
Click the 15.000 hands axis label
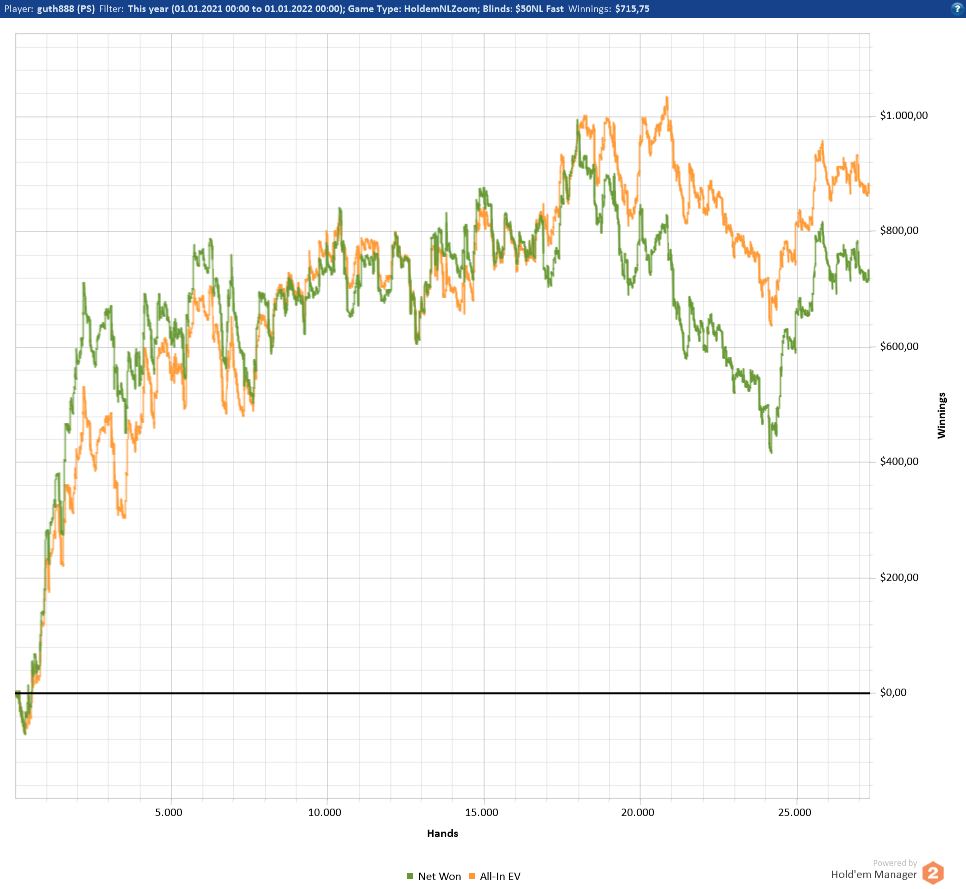pos(482,813)
